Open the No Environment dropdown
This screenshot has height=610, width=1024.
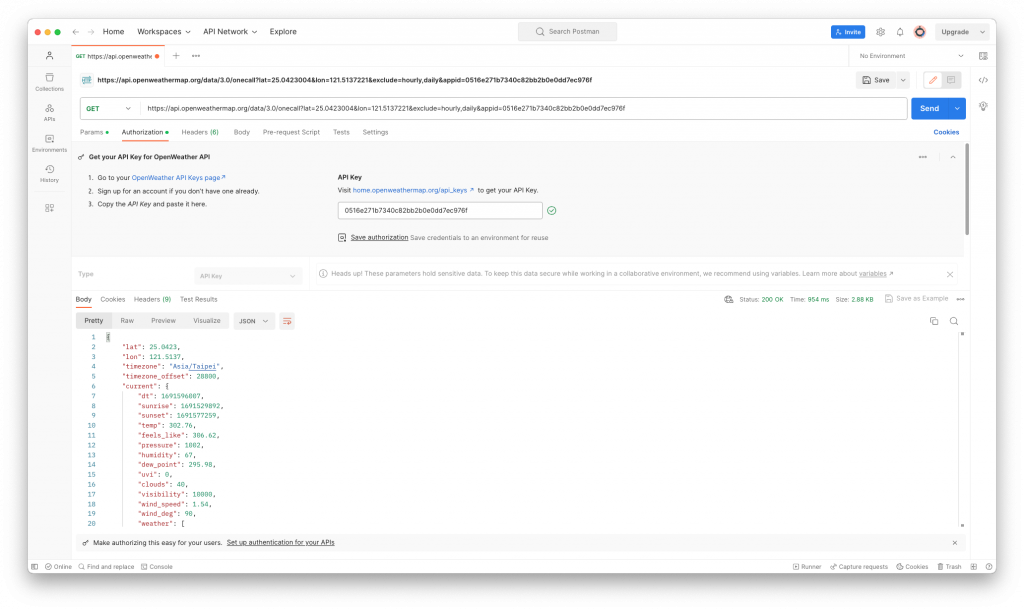coord(910,56)
